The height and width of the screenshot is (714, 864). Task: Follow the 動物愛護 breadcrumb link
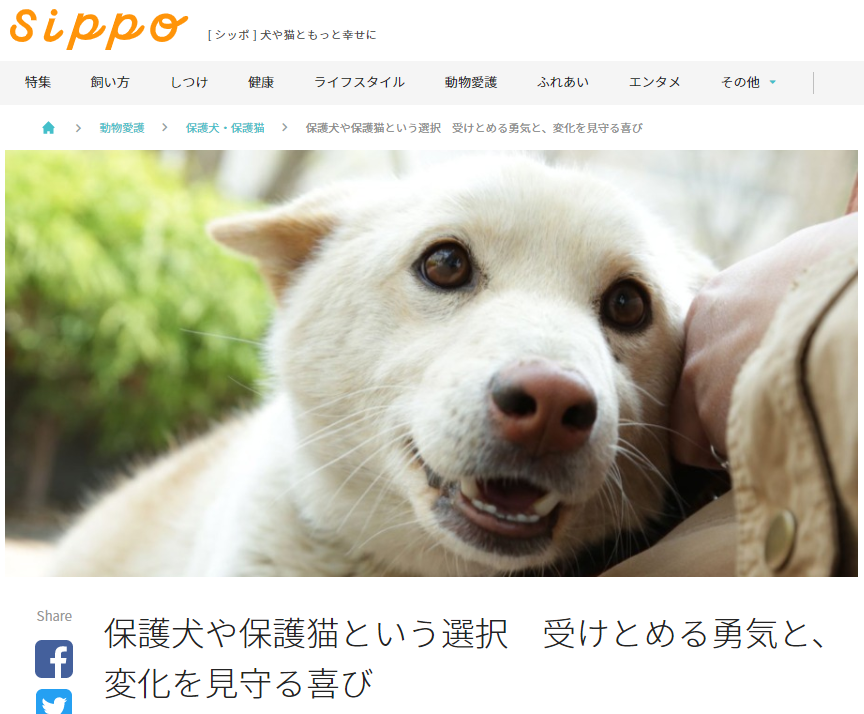(122, 128)
